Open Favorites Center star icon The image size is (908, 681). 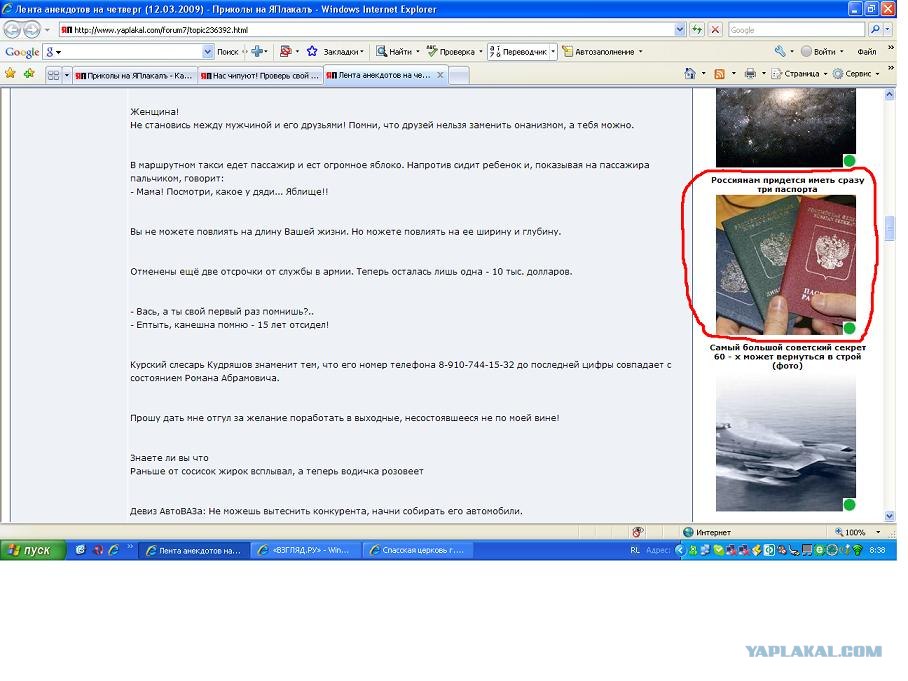(x=10, y=74)
